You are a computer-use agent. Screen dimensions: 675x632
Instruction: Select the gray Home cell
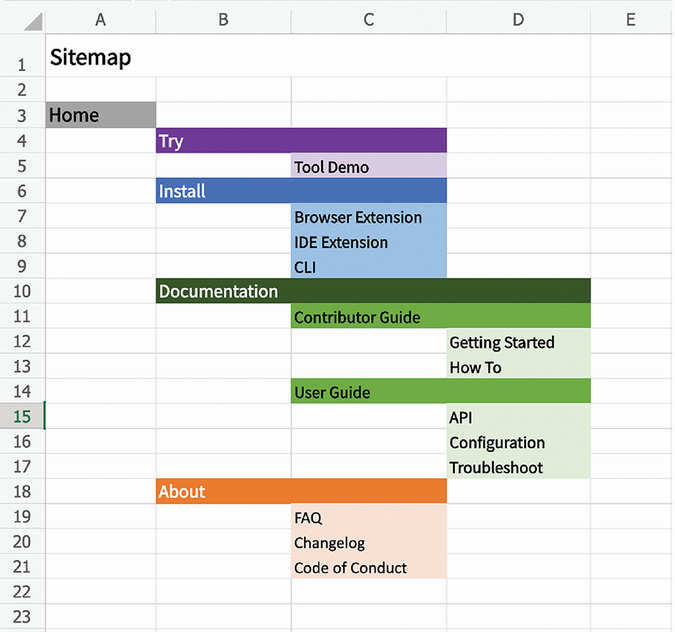point(100,115)
